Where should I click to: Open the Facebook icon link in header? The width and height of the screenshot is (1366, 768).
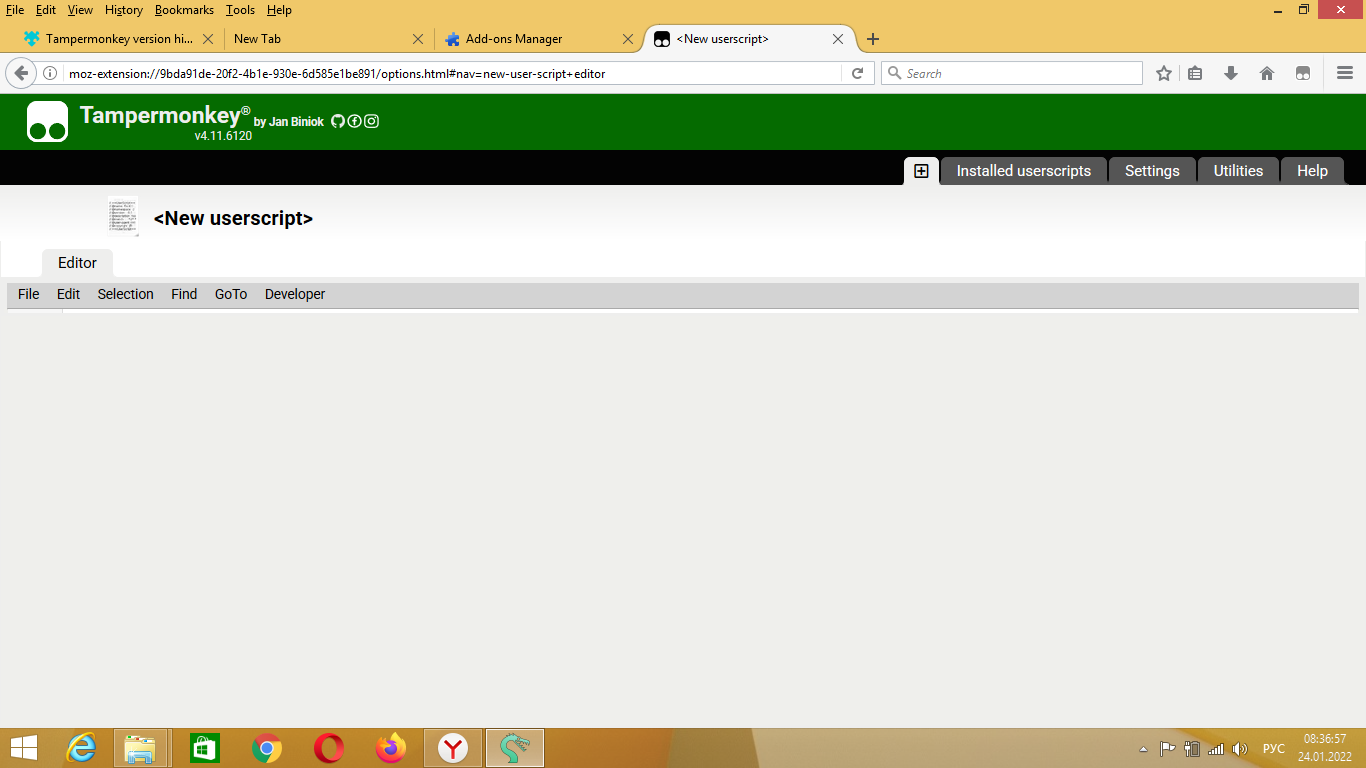tap(354, 121)
